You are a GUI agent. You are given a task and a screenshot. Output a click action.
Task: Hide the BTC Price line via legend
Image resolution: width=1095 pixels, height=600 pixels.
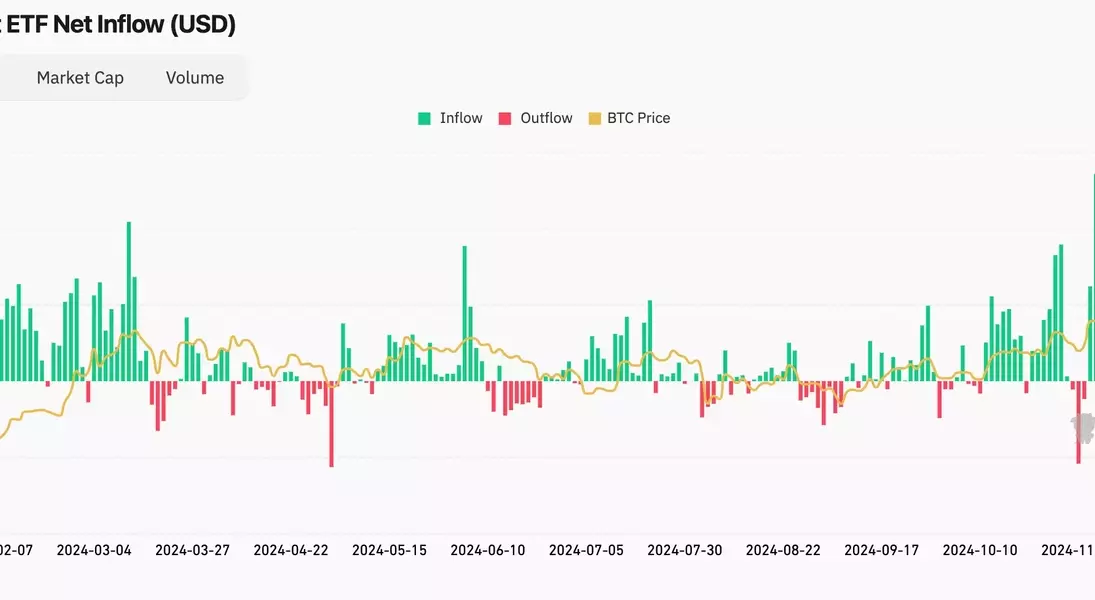pos(638,118)
